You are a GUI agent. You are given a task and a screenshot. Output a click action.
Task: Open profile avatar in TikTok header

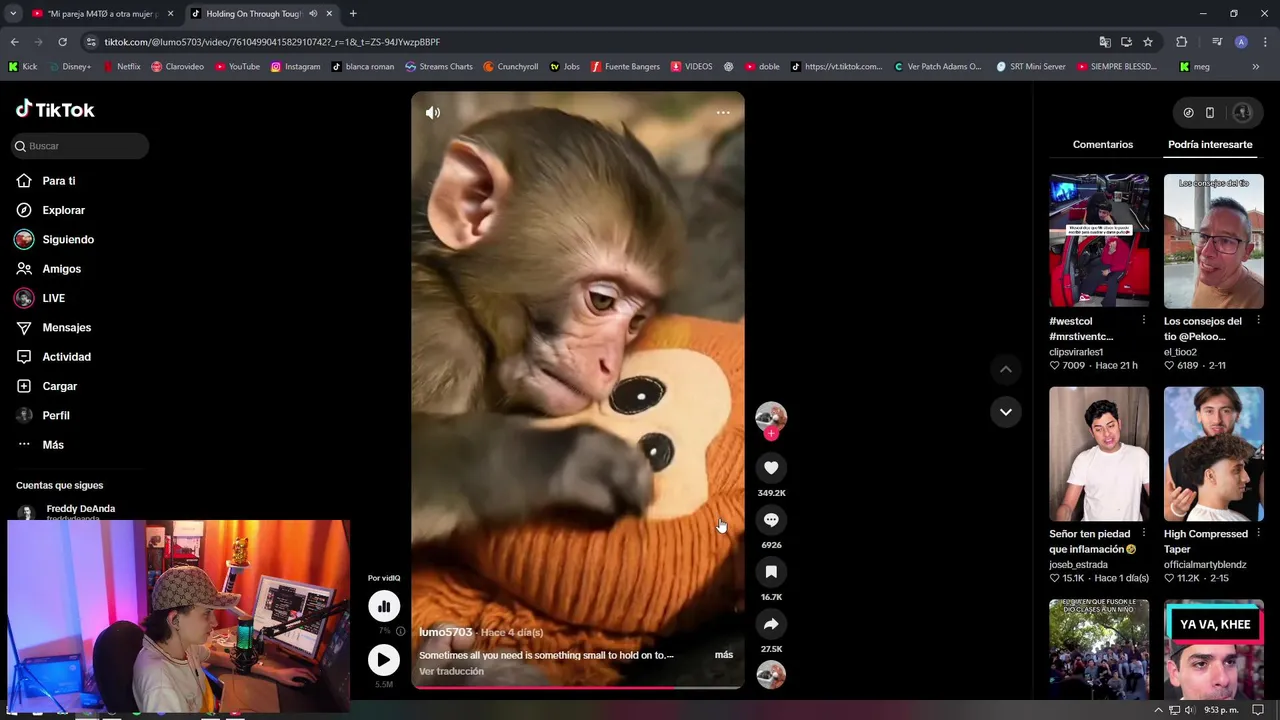point(1242,113)
